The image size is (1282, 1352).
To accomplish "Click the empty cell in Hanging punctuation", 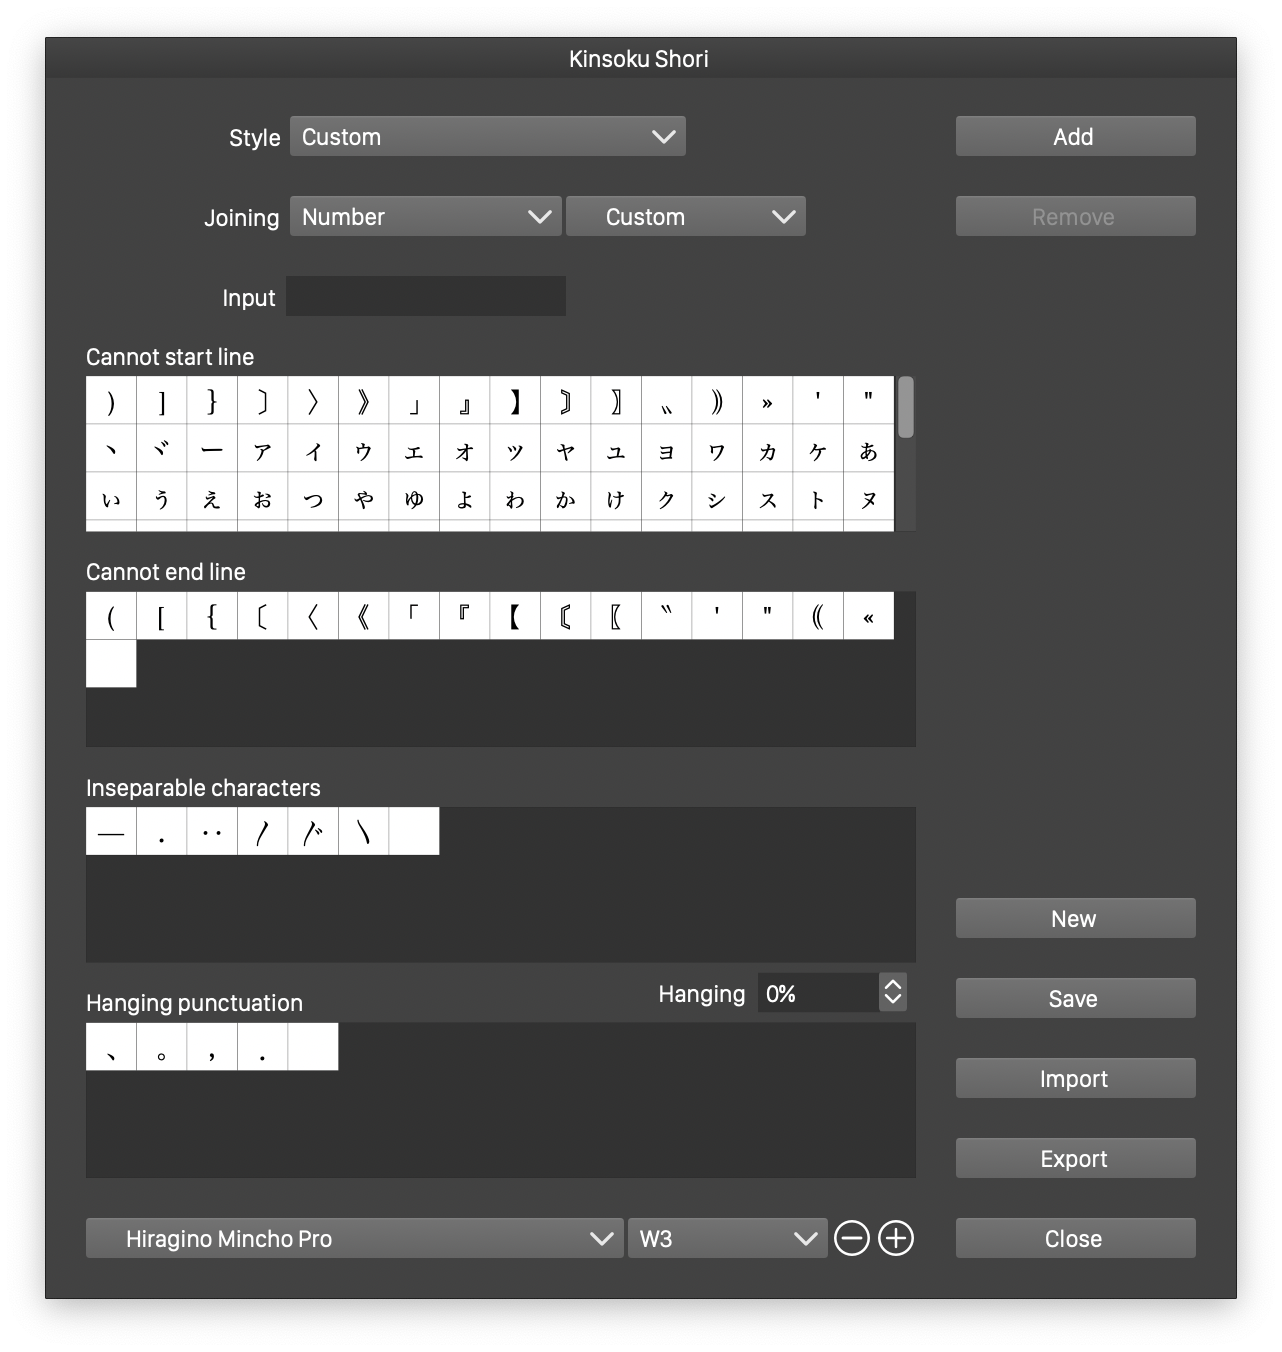I will click(x=313, y=1047).
